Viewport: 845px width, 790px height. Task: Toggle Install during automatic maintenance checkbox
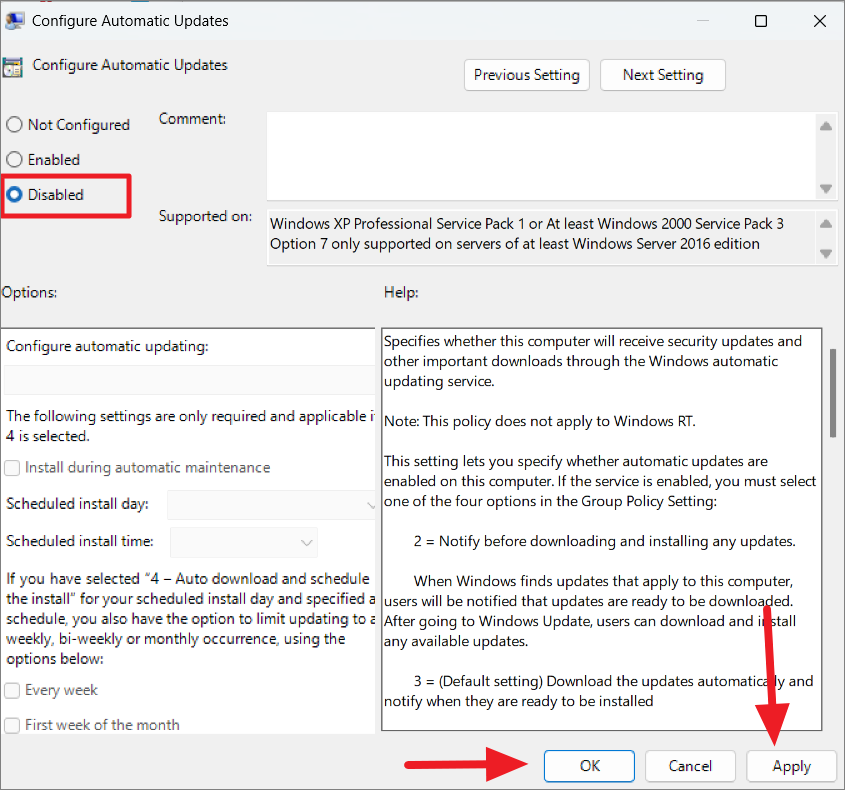[12, 467]
